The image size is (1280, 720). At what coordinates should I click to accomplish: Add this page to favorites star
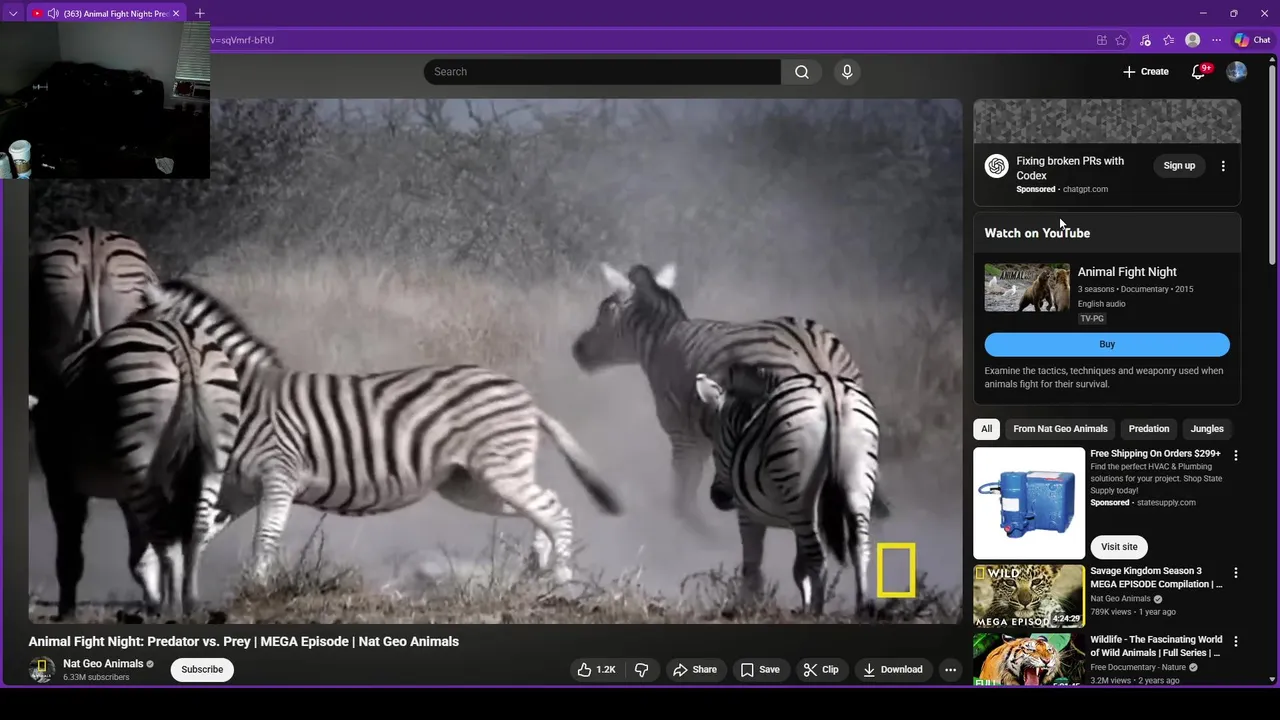click(x=1121, y=40)
